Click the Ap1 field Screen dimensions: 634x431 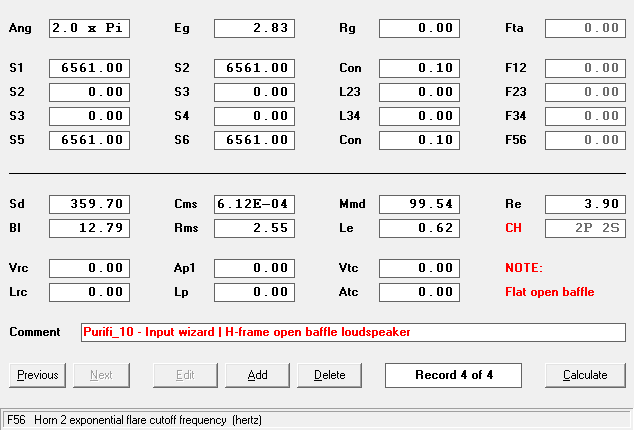(254, 268)
